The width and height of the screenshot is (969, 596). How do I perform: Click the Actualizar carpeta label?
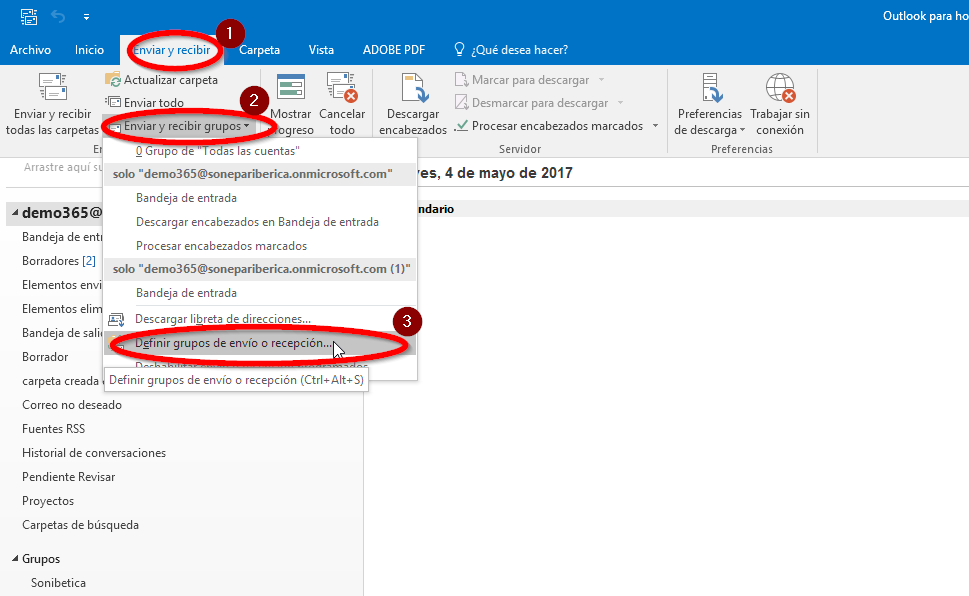click(171, 80)
